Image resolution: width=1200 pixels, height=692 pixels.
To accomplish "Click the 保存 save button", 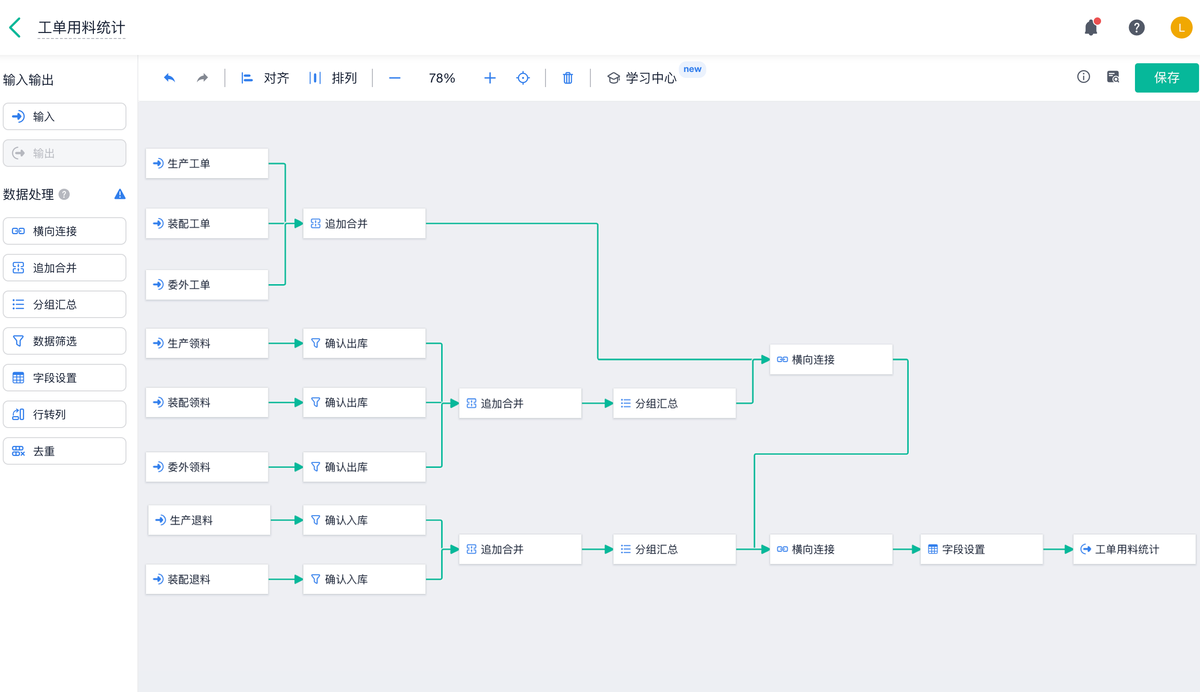I will 1166,78.
